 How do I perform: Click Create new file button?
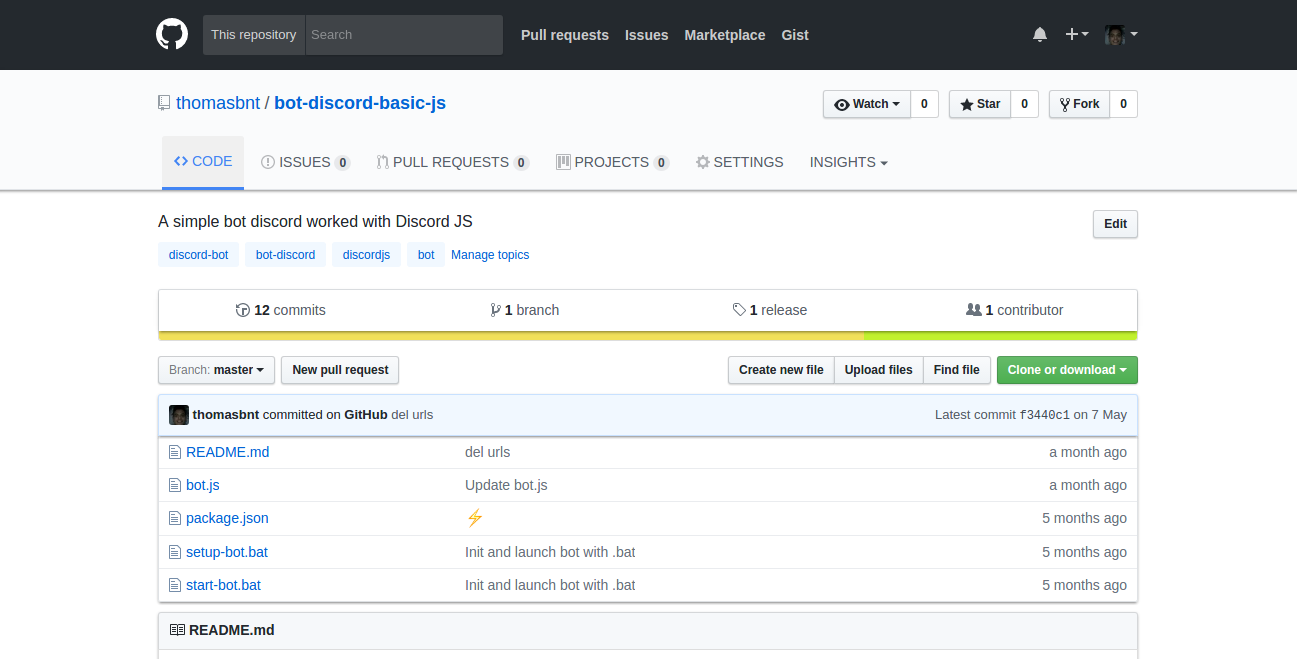(781, 370)
